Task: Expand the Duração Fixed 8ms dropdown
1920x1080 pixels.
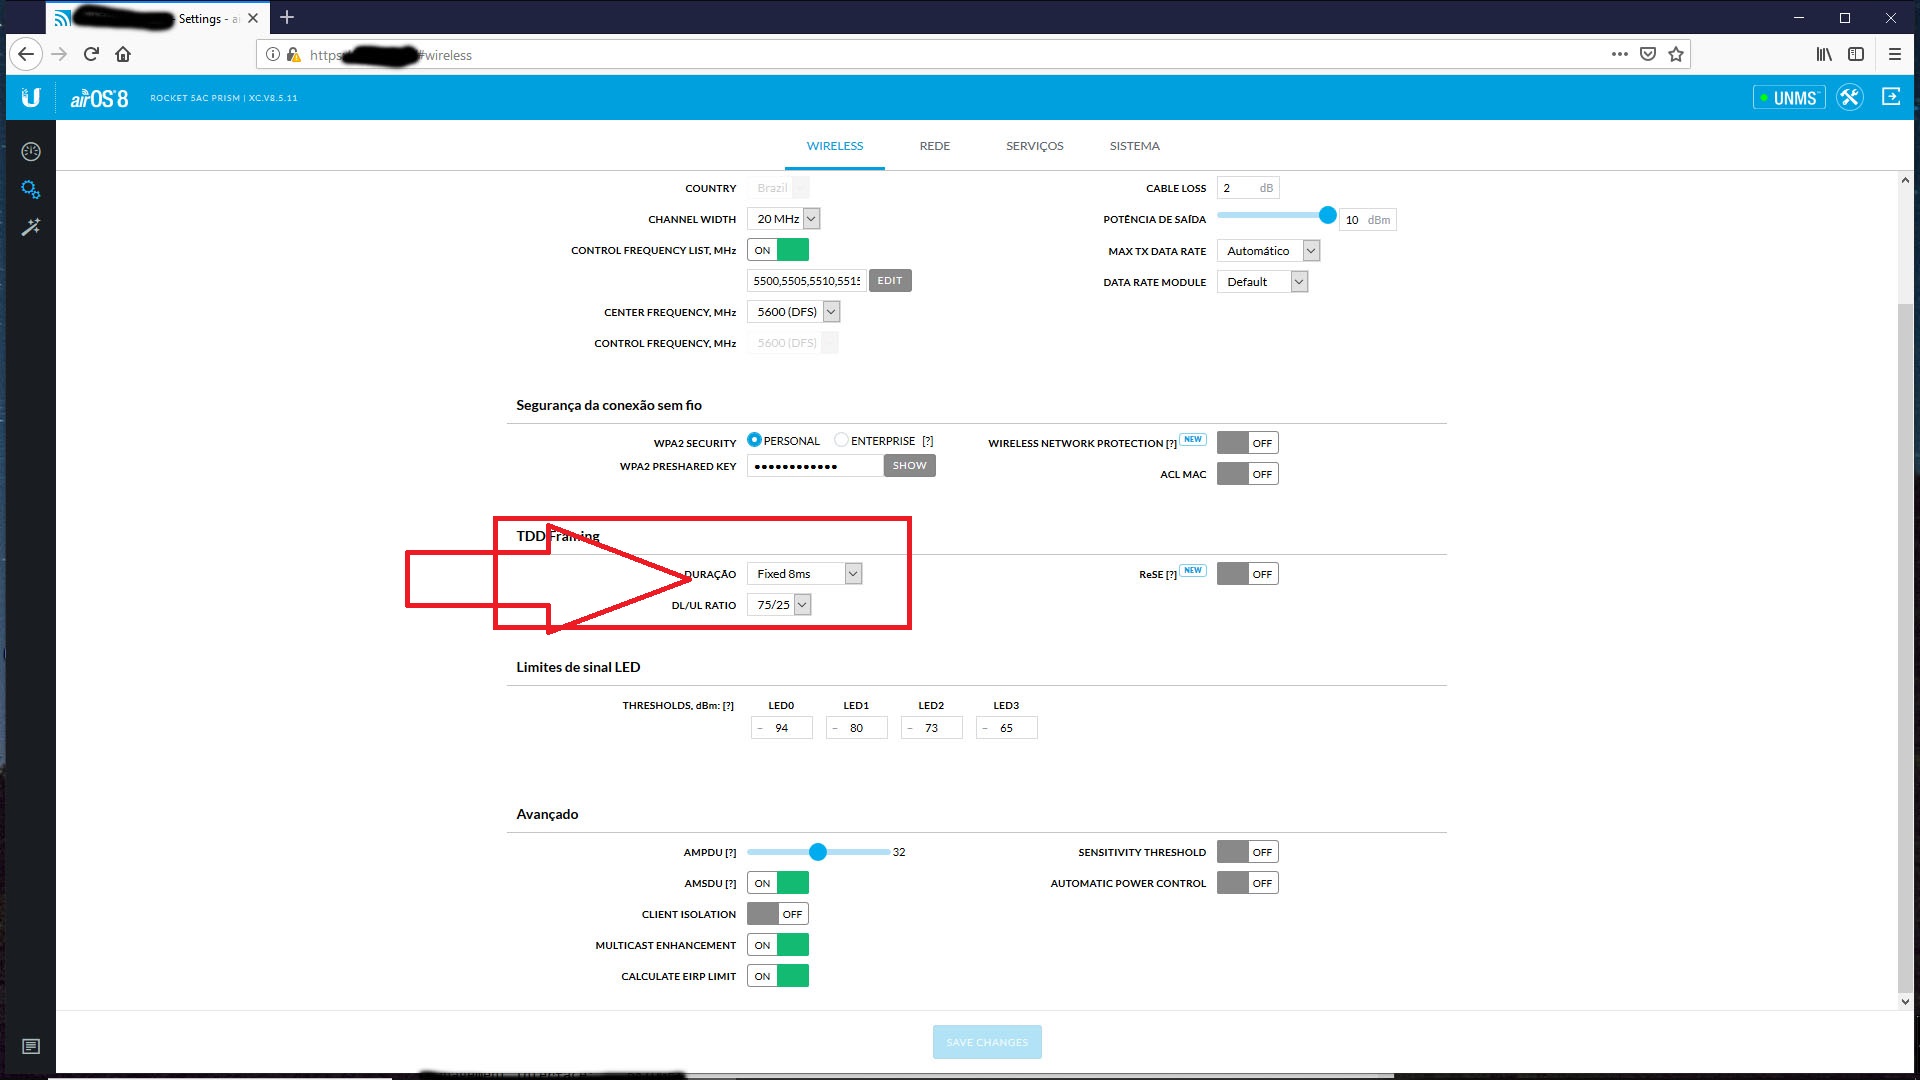Action: tap(805, 574)
